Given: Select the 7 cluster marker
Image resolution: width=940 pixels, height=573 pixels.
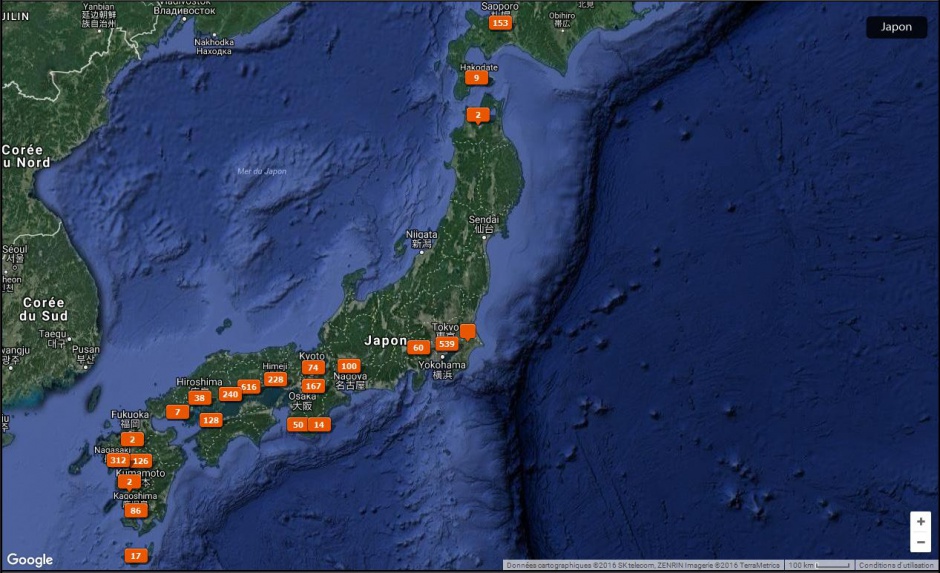Looking at the screenshot, I should point(177,412).
